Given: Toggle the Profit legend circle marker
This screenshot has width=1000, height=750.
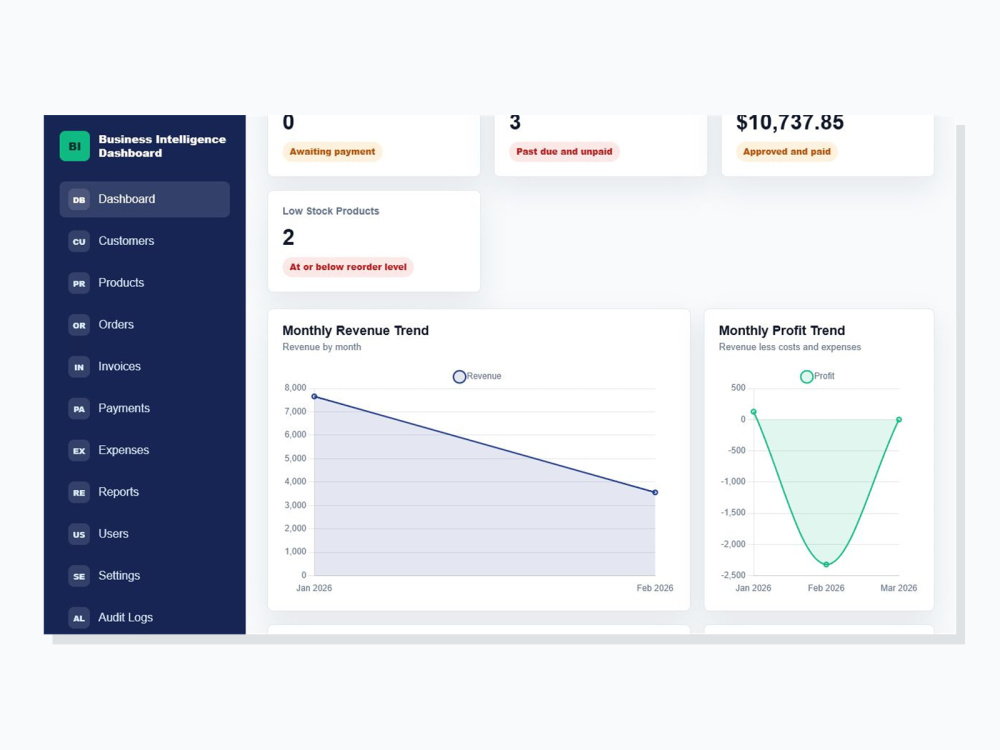Looking at the screenshot, I should pyautogui.click(x=806, y=377).
